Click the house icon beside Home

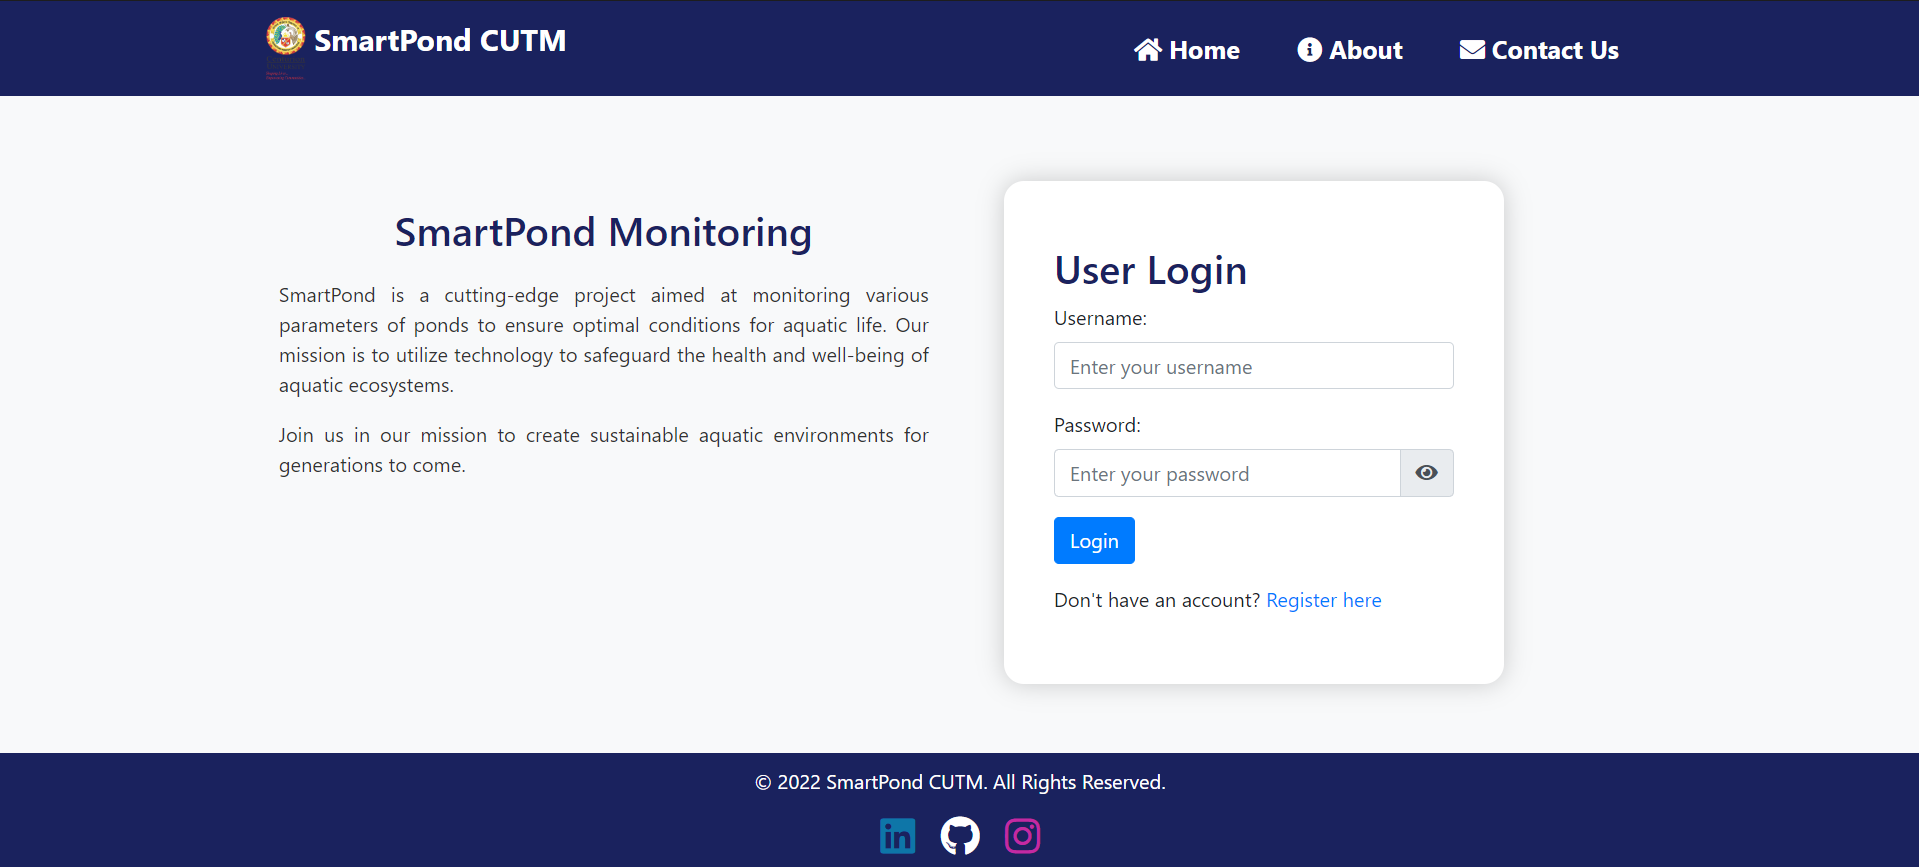click(1148, 50)
